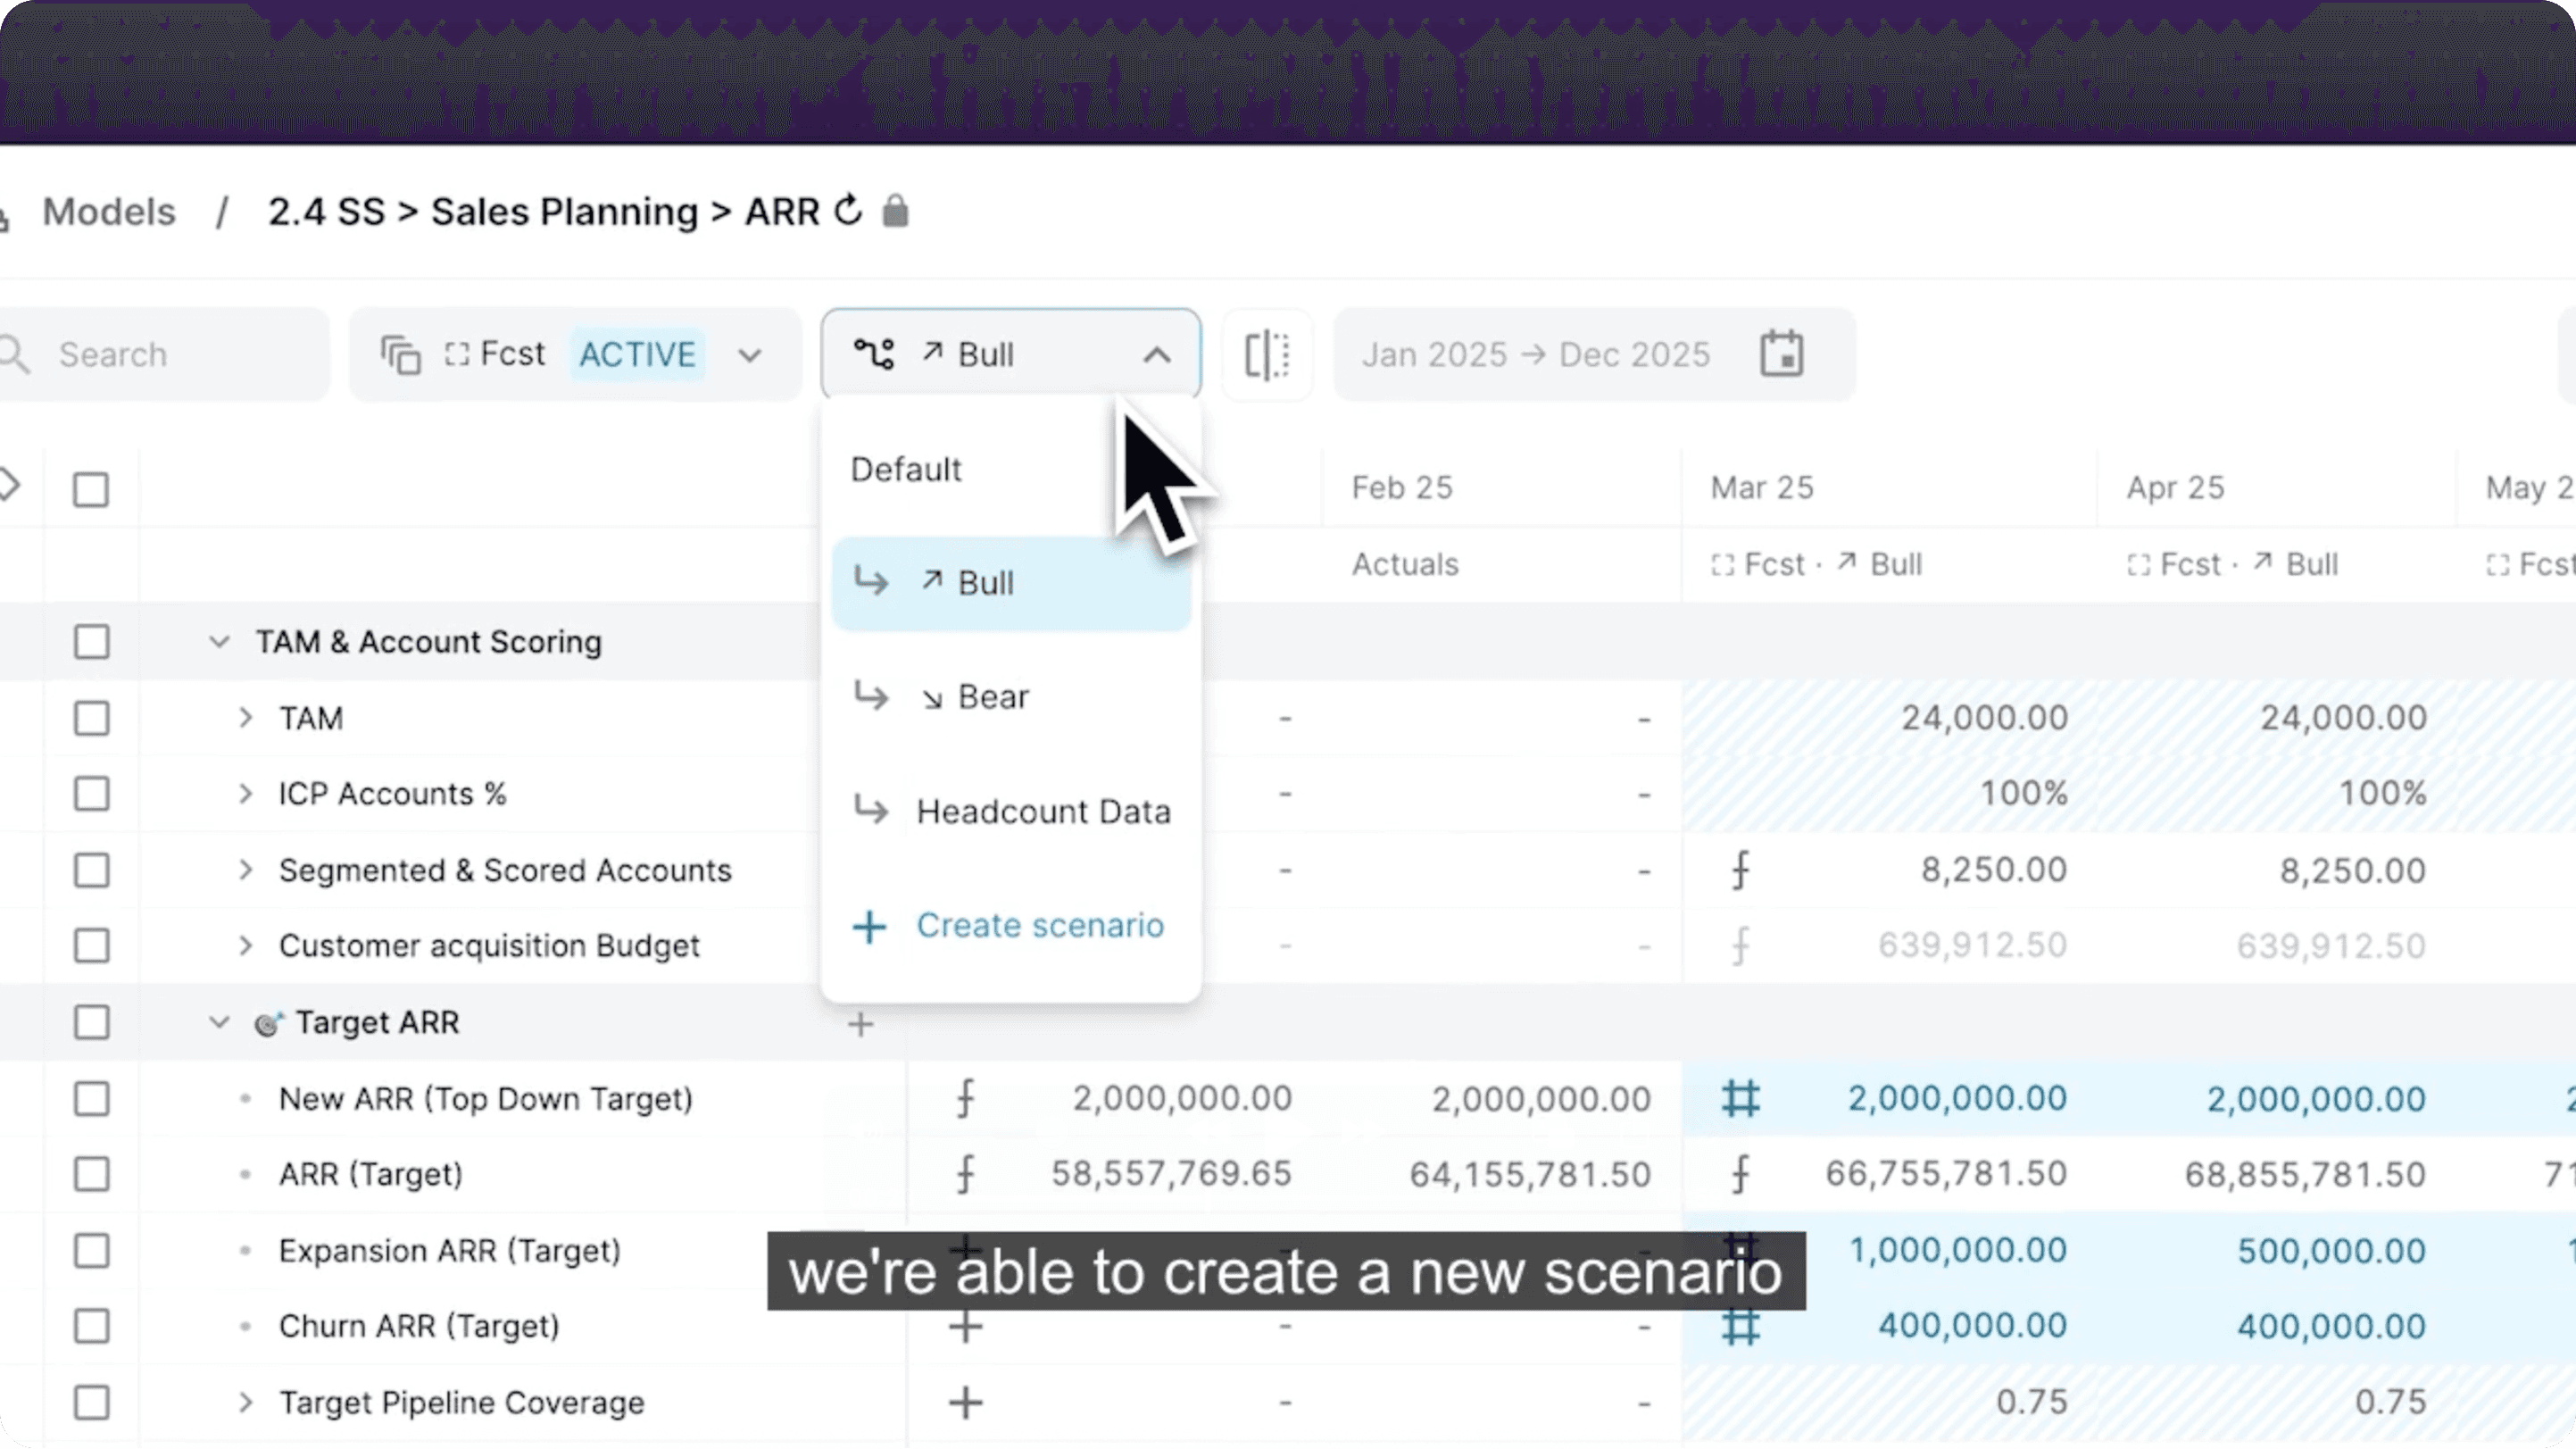Click plus icon in Target Pipeline Coverage row
2576x1449 pixels.
tap(965, 1403)
